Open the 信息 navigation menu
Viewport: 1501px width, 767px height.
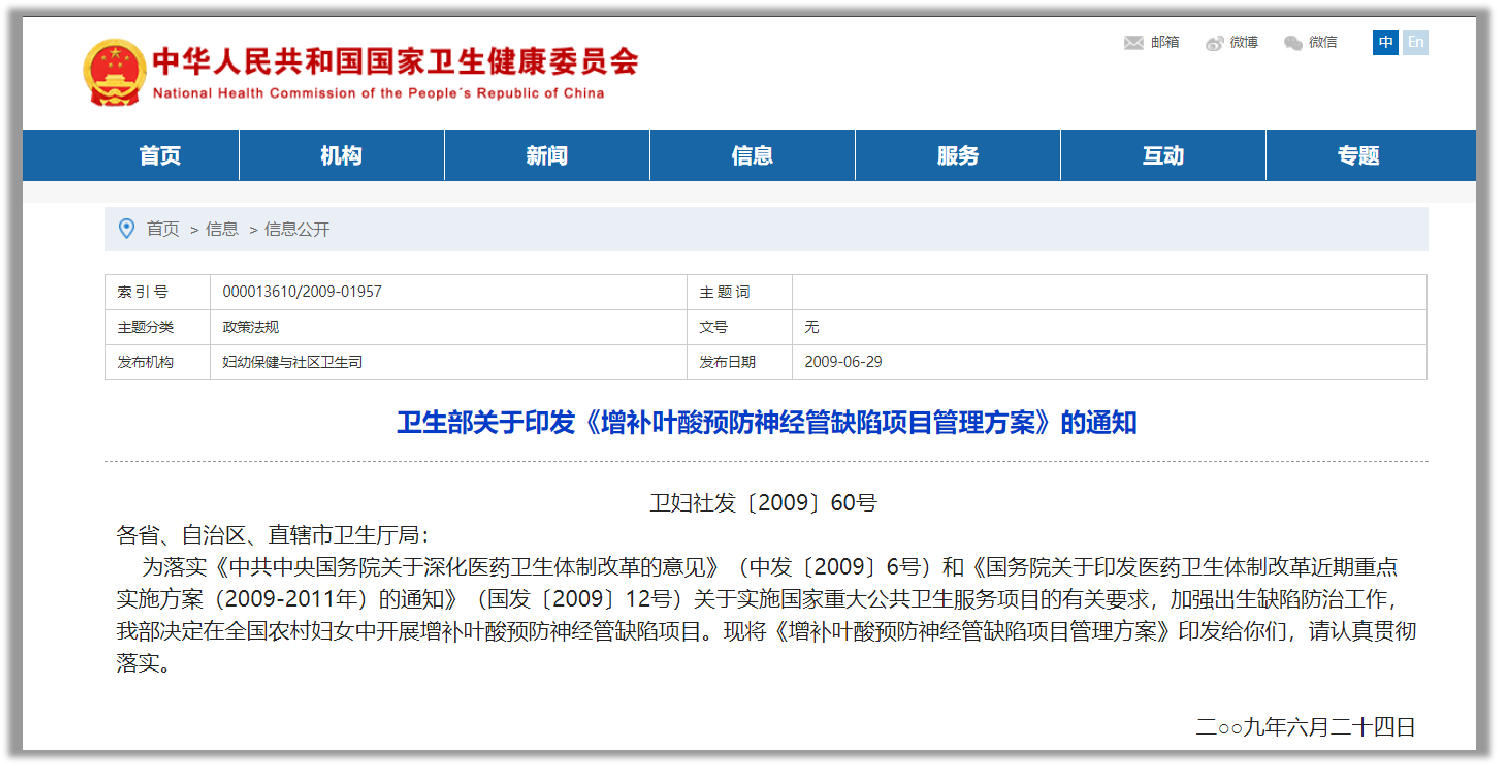coord(752,156)
